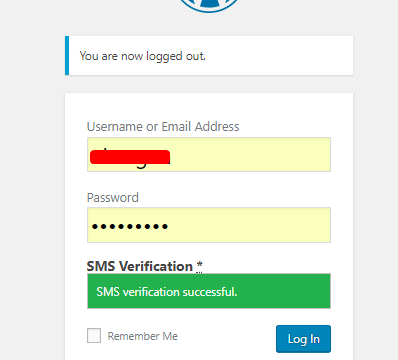
Task: Click the empty part of the password field
Action: [x=250, y=225]
